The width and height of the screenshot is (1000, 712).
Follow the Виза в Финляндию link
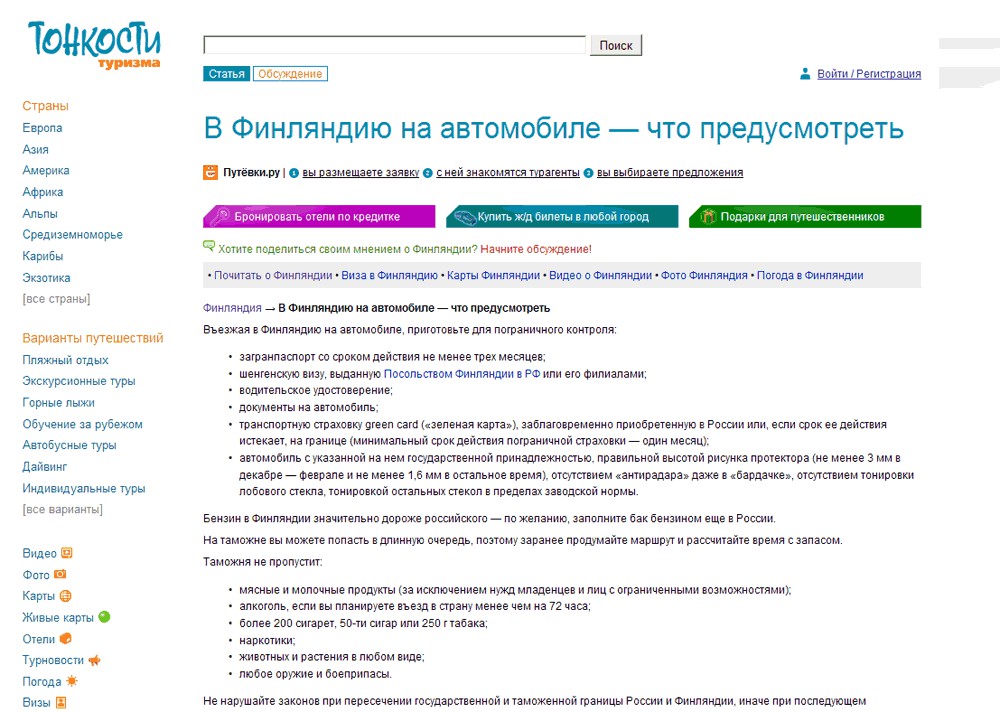389,276
